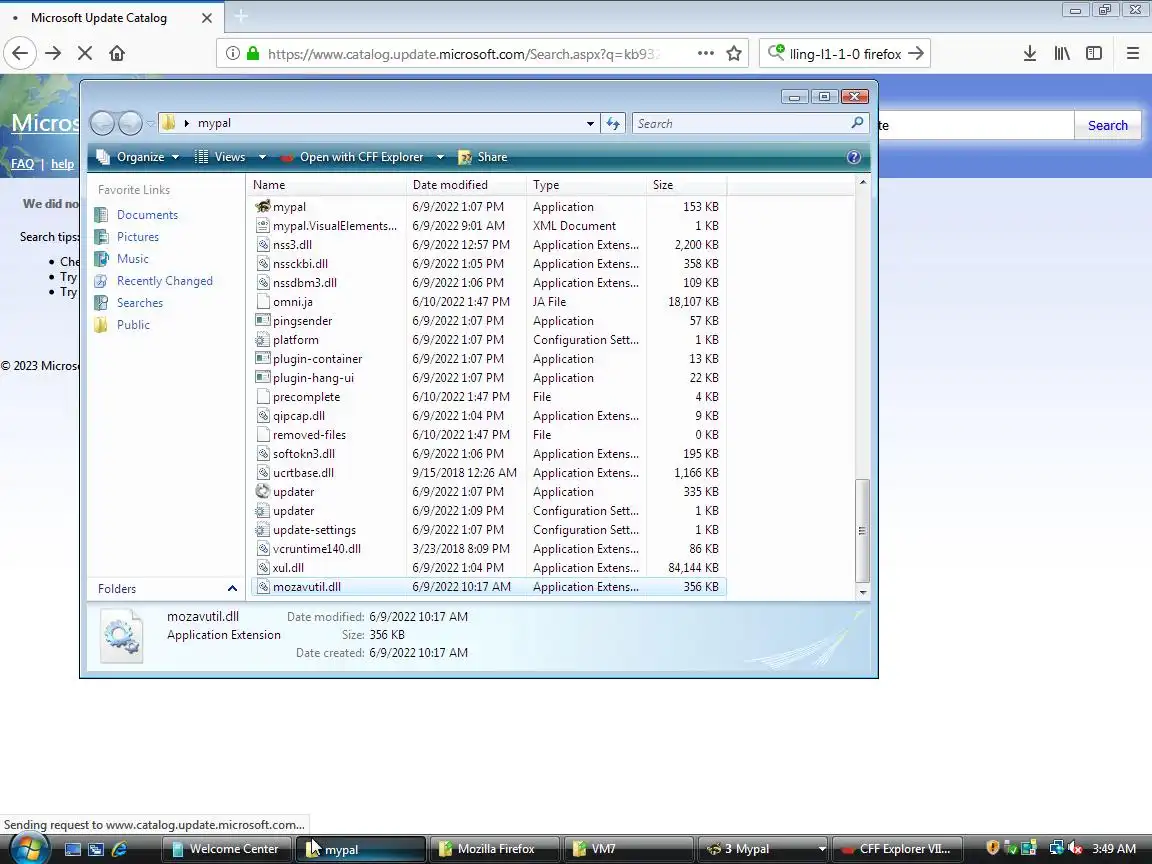Select the mypal application file icon
This screenshot has height=864, width=1152.
click(262, 206)
